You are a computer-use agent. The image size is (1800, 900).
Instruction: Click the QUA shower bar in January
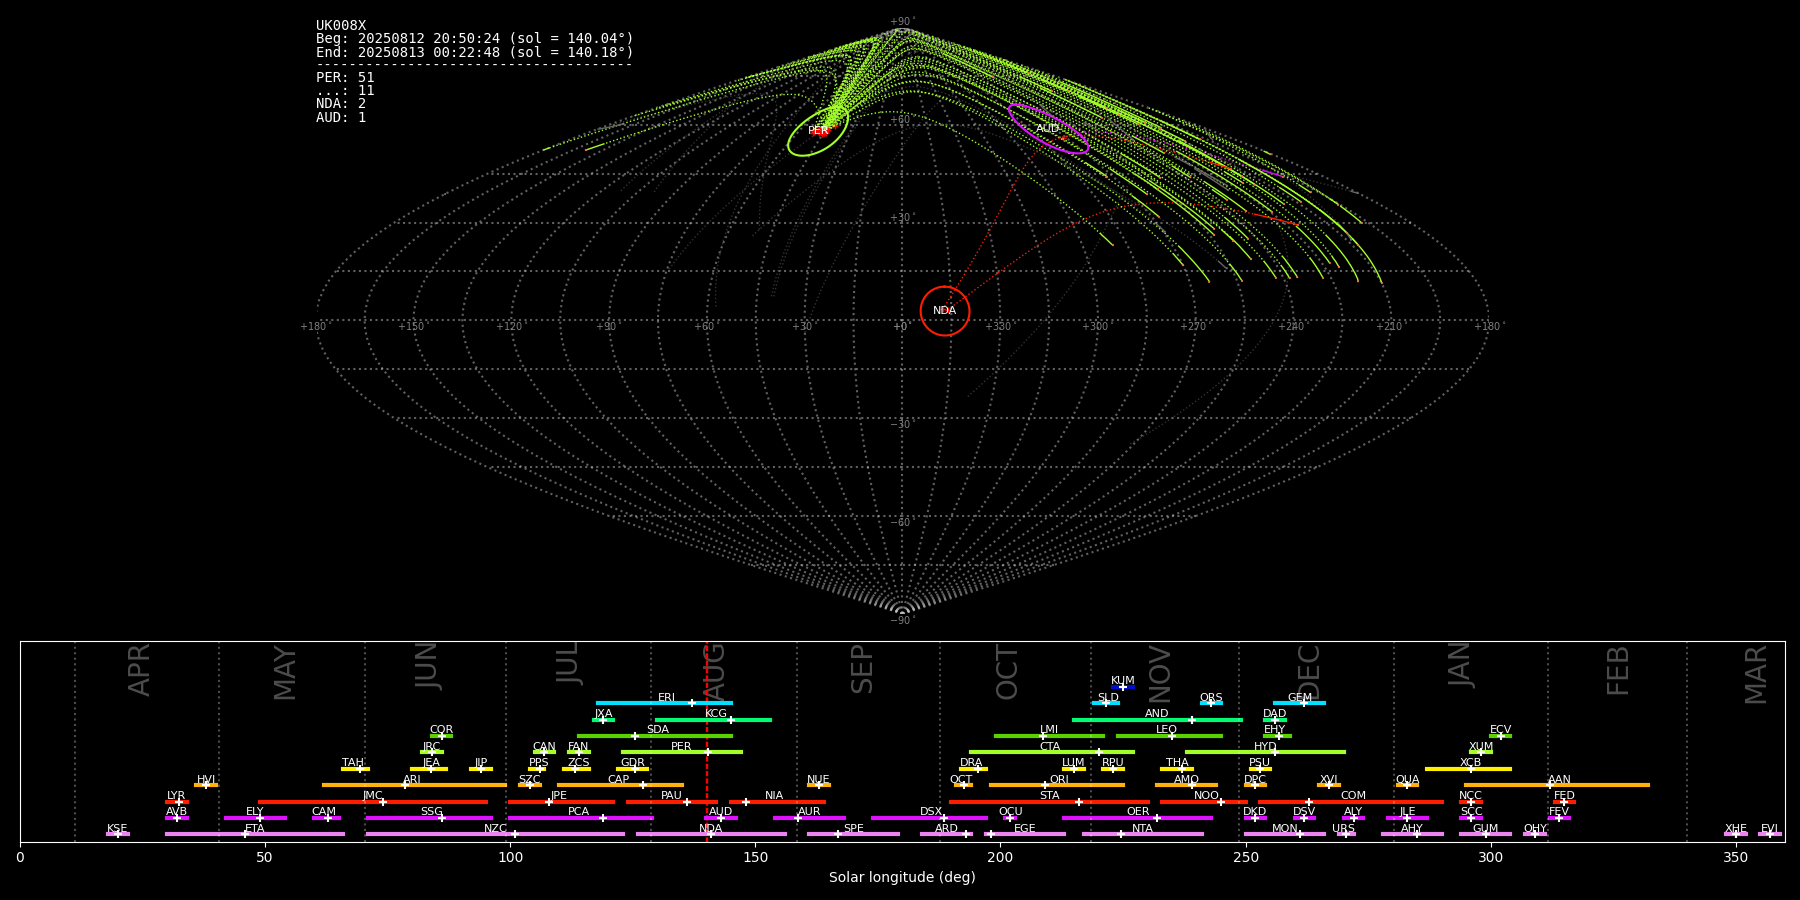[x=1407, y=785]
